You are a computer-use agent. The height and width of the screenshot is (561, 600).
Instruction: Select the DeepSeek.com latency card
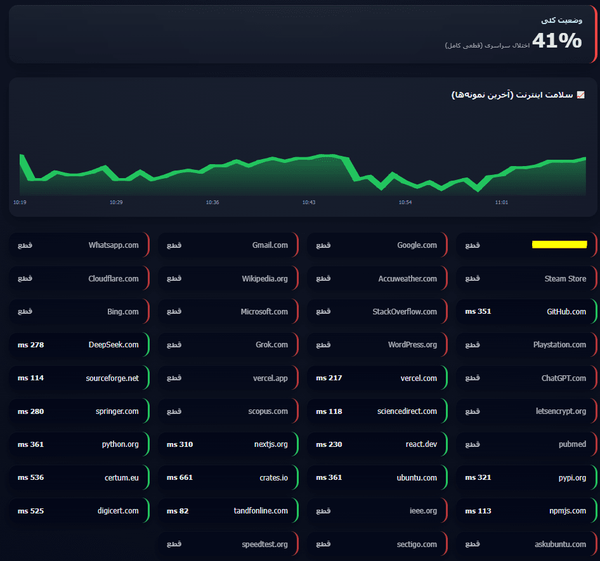[79, 345]
